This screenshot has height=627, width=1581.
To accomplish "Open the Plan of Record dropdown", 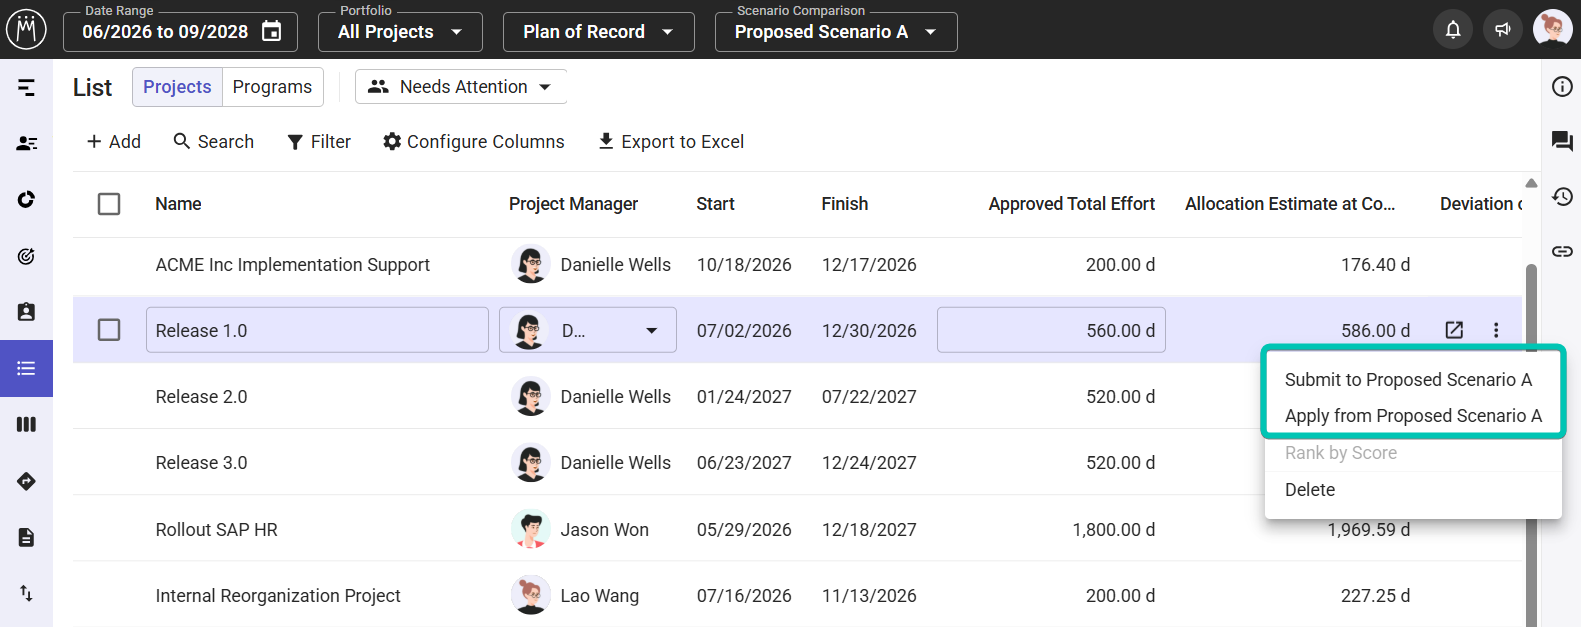I will tap(598, 32).
